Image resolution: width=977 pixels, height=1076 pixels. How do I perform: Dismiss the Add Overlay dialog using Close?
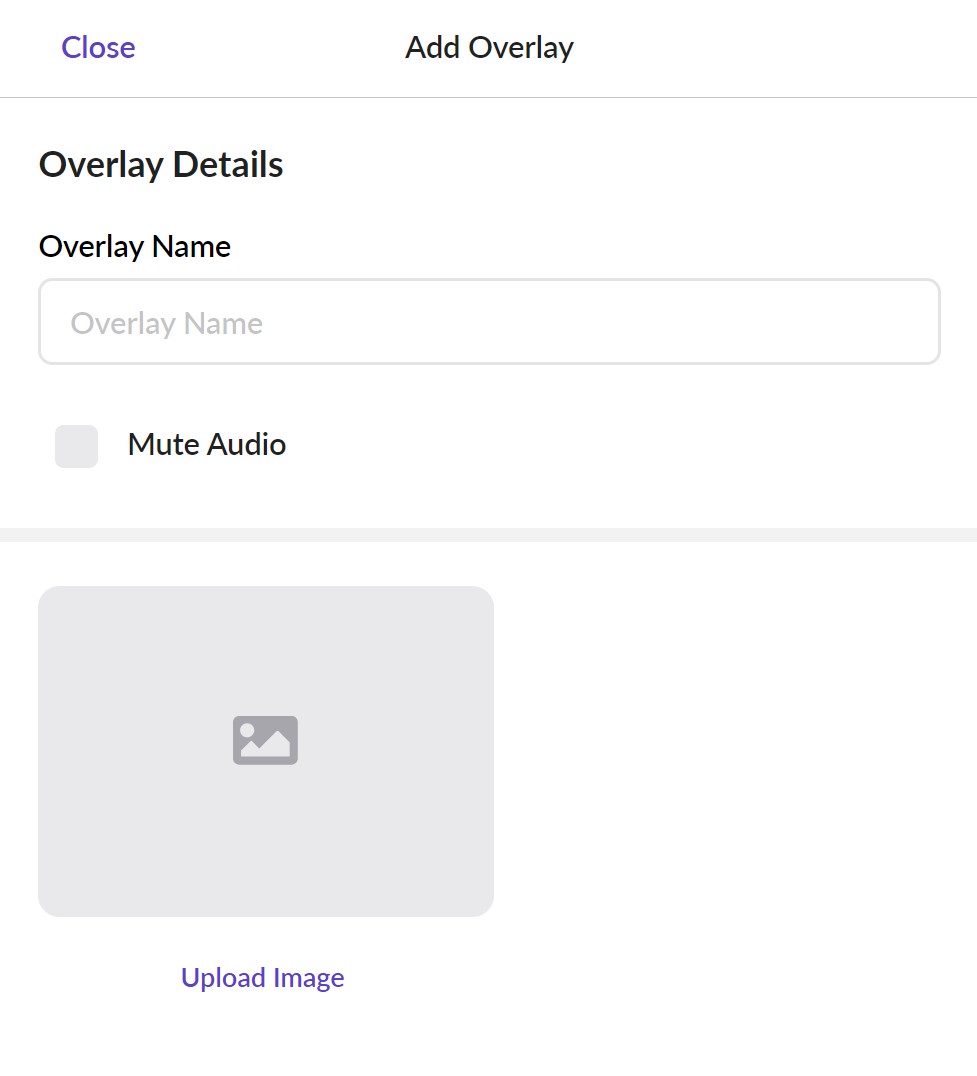pos(98,48)
